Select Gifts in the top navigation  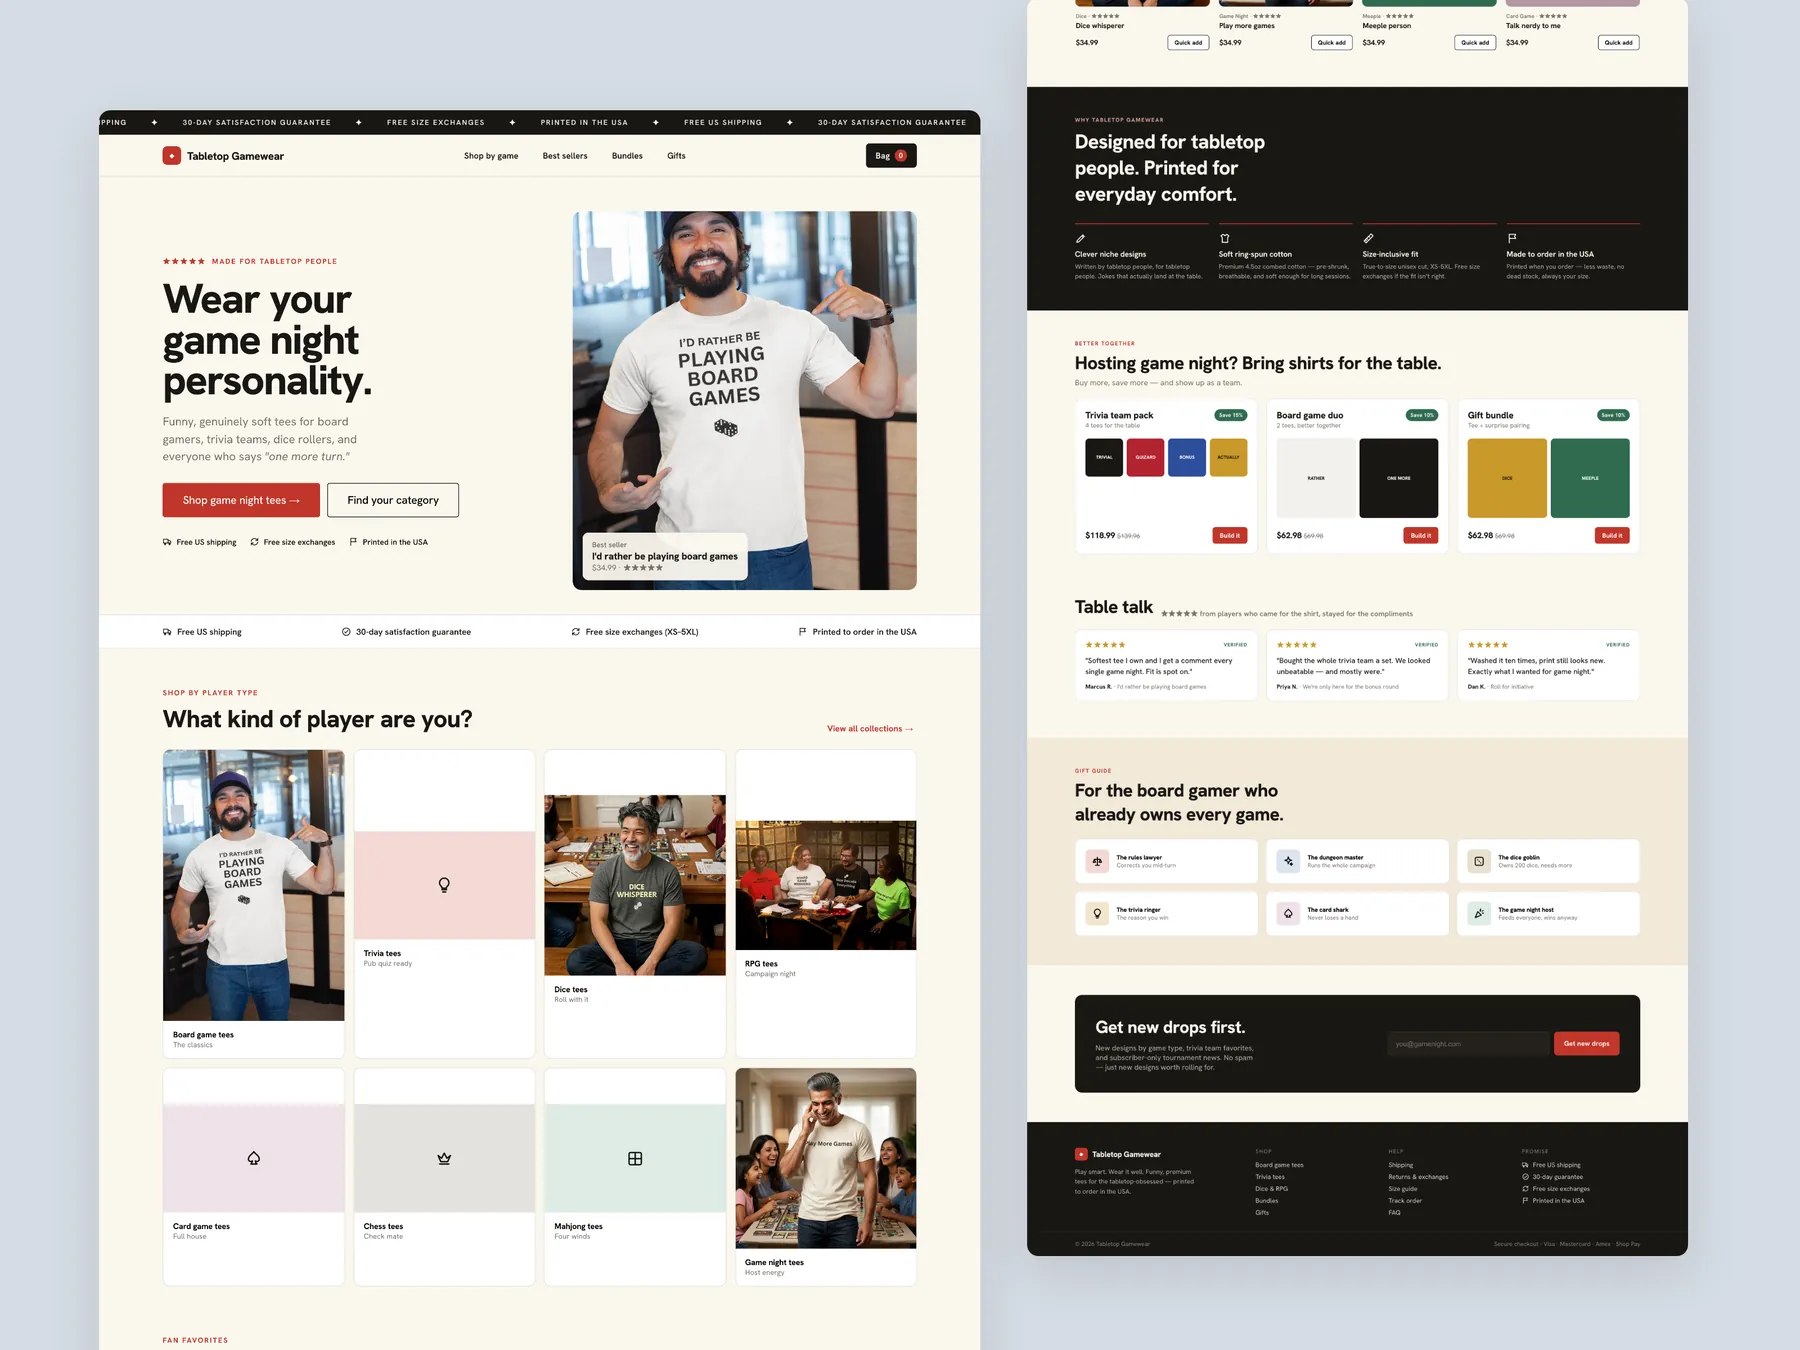pos(676,156)
